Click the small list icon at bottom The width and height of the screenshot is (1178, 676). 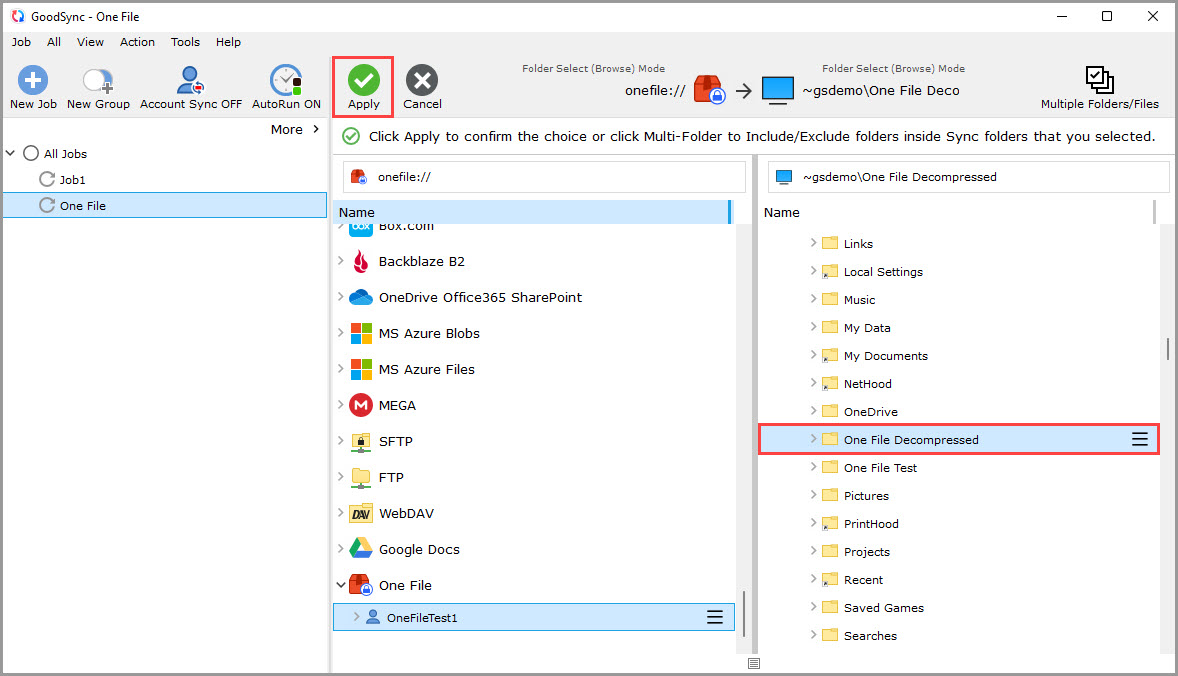754,663
